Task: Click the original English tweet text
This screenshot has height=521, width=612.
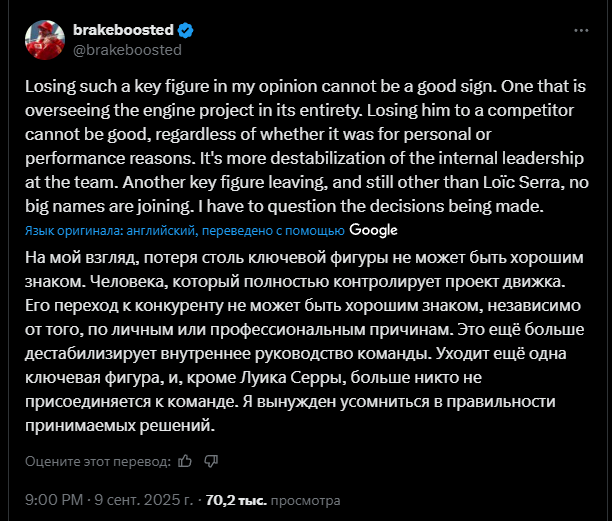Action: pos(307,146)
